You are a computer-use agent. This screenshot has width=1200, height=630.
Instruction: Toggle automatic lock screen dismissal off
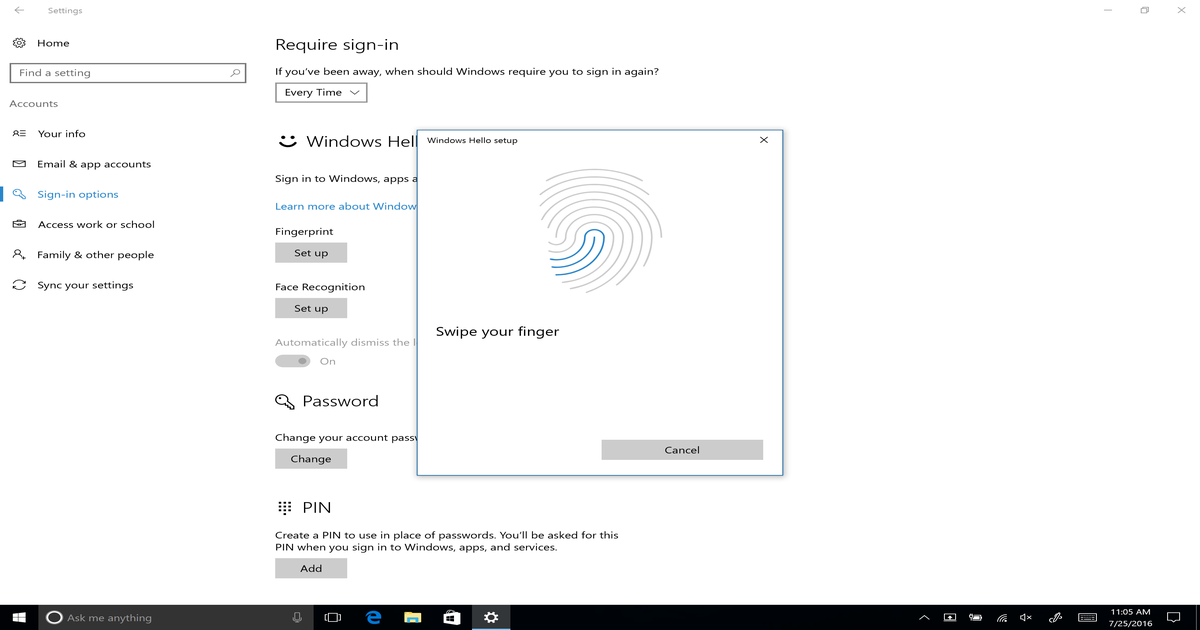click(292, 360)
